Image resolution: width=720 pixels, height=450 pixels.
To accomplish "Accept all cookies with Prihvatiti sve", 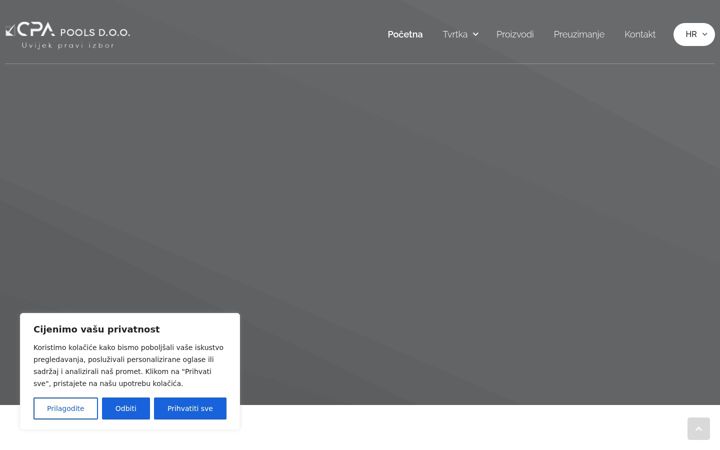I will coord(190,408).
